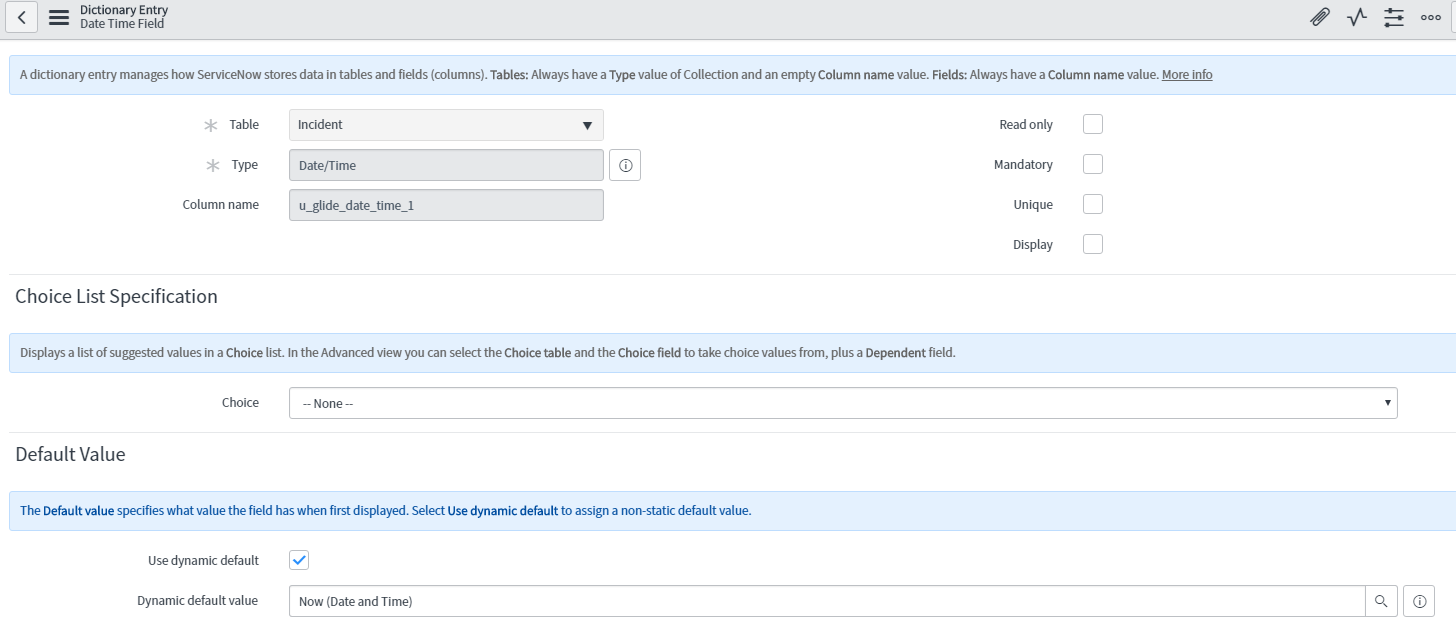Click the Choice List Specification section heading

pos(116,296)
